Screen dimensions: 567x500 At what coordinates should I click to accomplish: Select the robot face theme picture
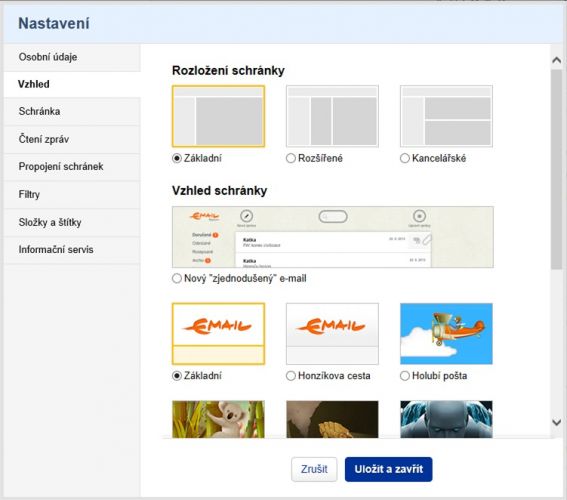click(x=446, y=419)
